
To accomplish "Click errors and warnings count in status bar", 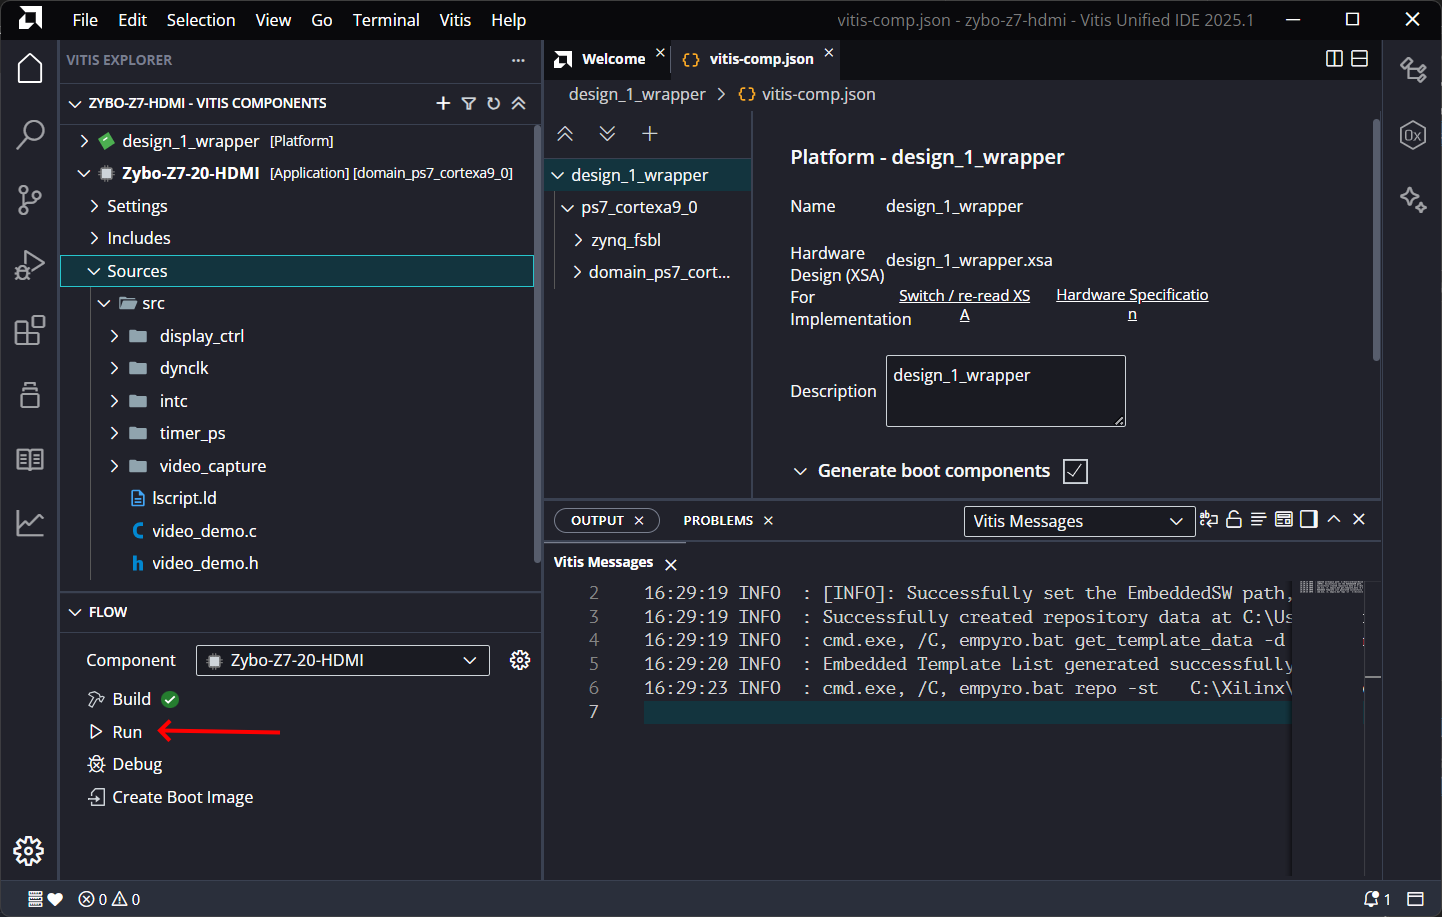I will [x=110, y=899].
